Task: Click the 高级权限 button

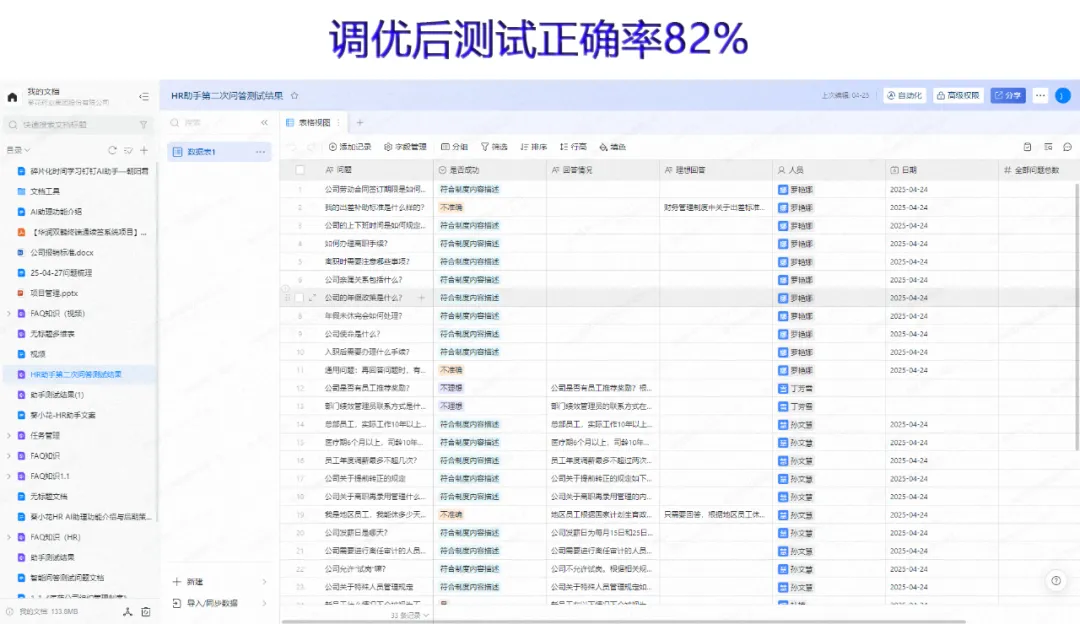Action: [958, 96]
